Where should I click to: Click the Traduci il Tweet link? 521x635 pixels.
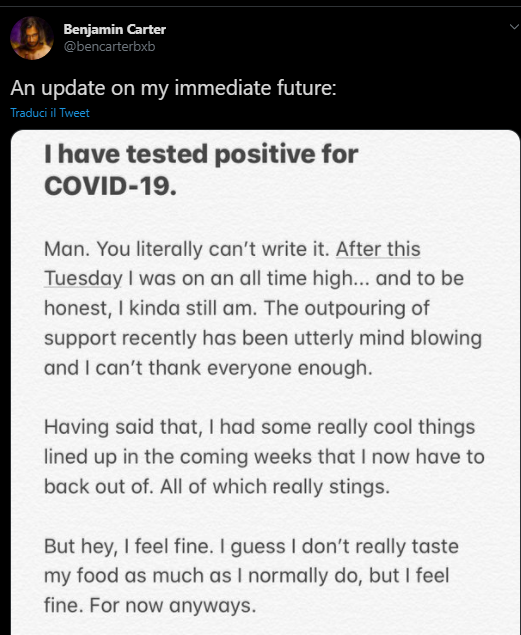tap(50, 113)
